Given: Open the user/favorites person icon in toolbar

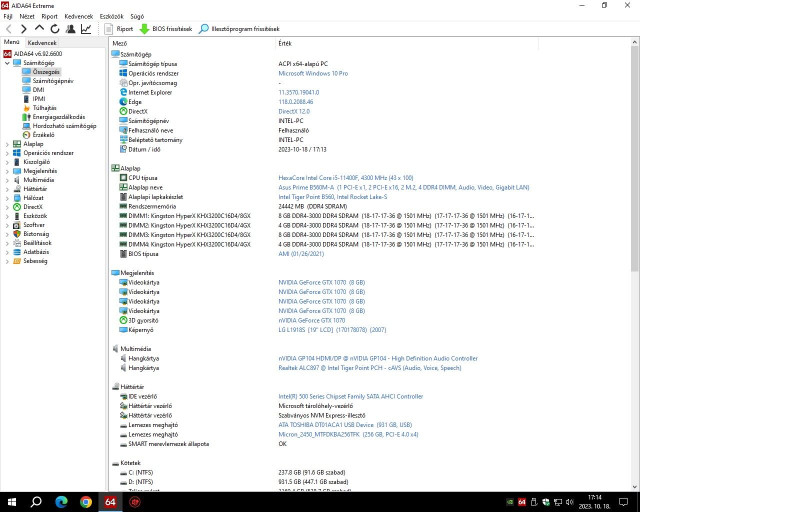Looking at the screenshot, I should coord(70,29).
